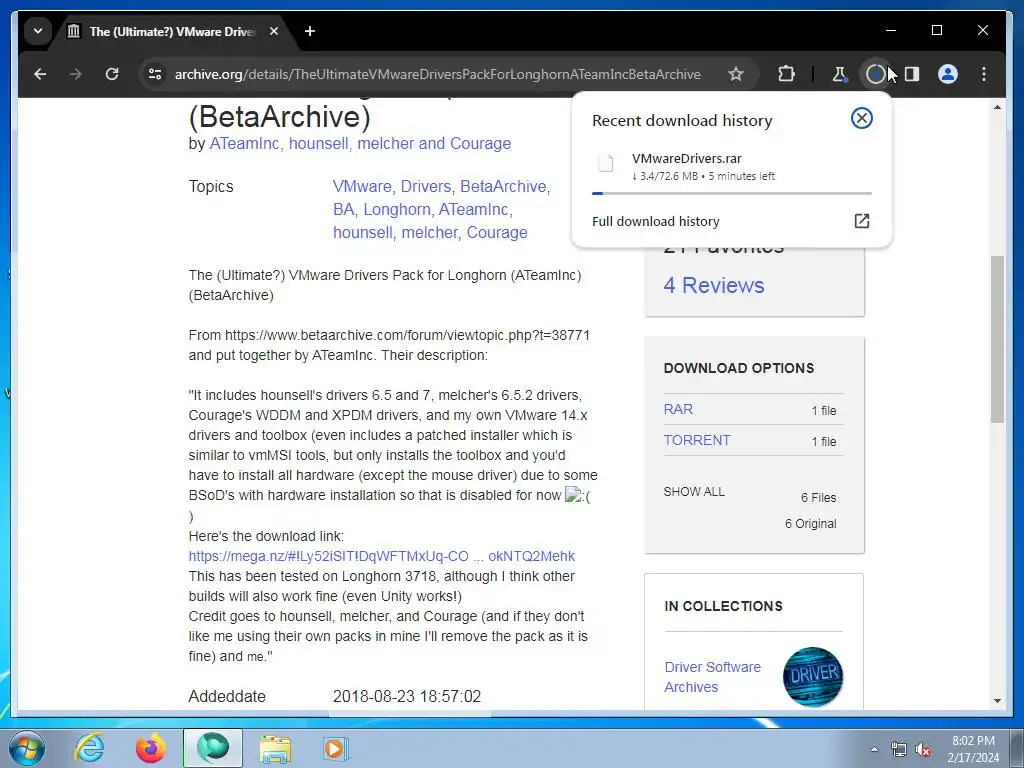Image resolution: width=1024 pixels, height=768 pixels.
Task: Click the muted volume tray icon
Action: point(923,749)
